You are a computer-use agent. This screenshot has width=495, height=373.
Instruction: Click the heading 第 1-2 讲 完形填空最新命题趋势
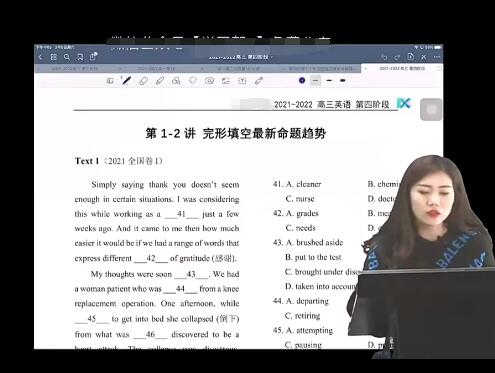tap(236, 134)
